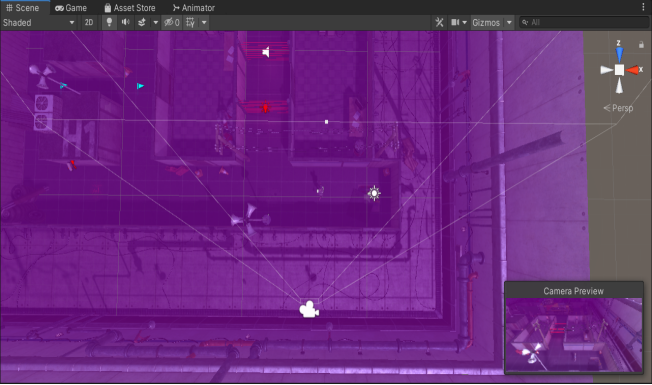Switch to the Scene tab
The width and height of the screenshot is (652, 385).
22,7
